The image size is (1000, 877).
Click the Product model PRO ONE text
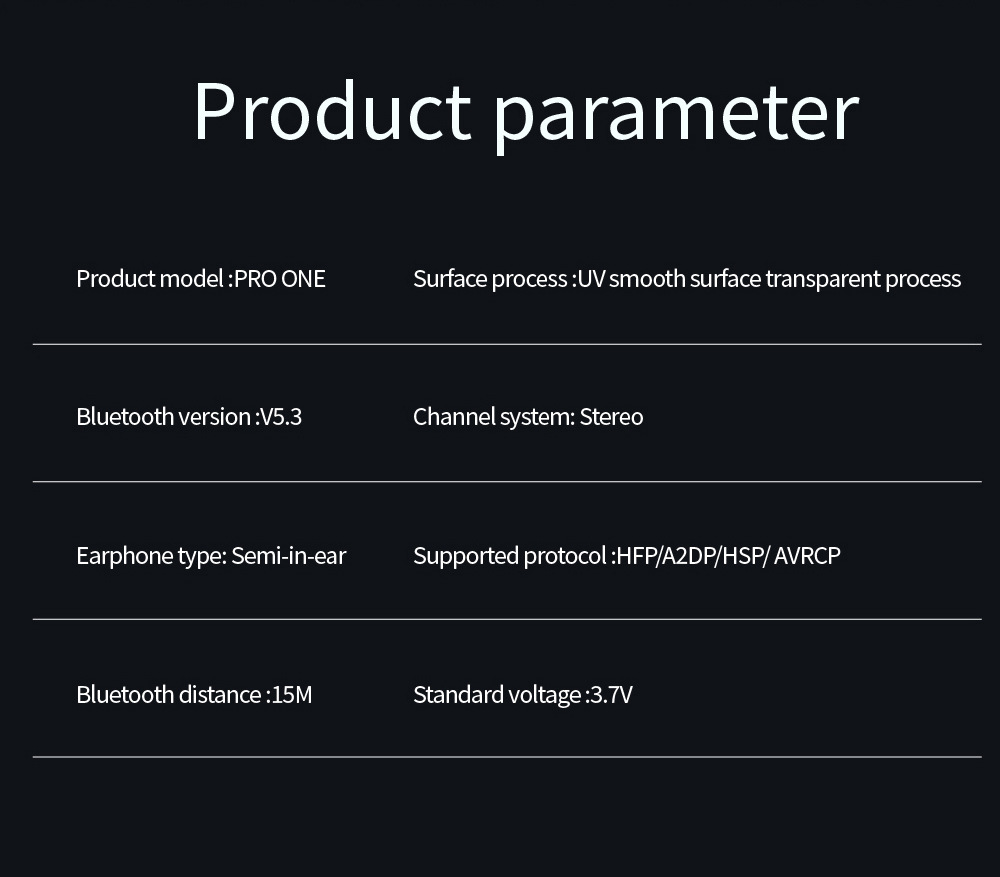point(200,278)
